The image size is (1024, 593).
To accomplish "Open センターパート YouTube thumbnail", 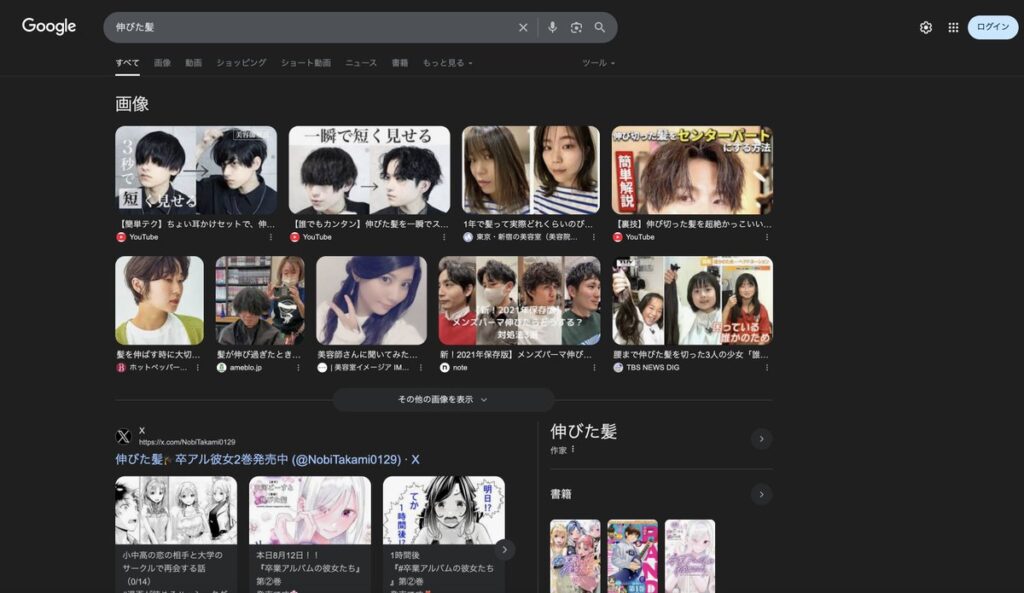I will pyautogui.click(x=692, y=170).
